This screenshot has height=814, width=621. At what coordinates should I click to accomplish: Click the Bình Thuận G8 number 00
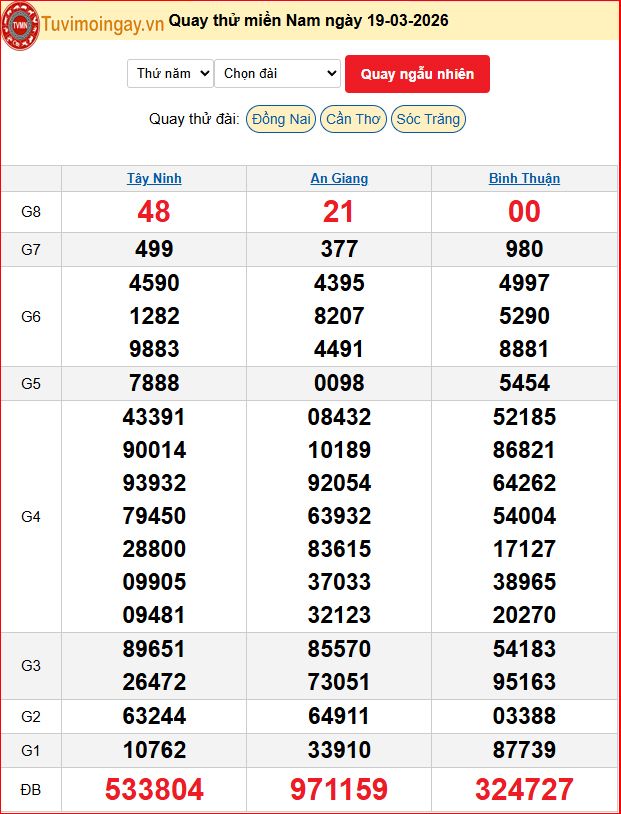(524, 212)
